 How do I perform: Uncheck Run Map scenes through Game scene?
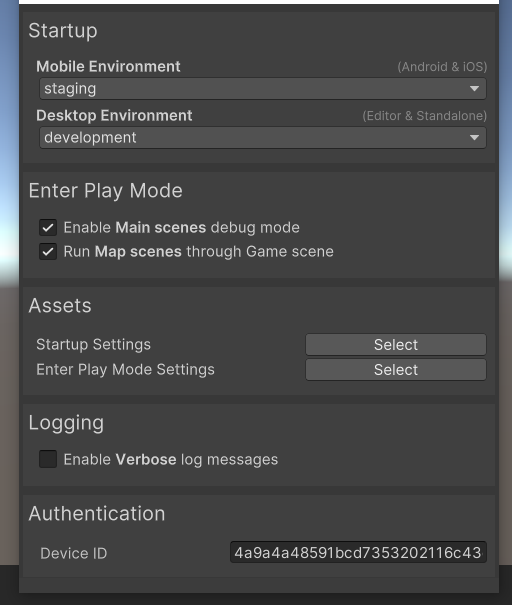pyautogui.click(x=48, y=252)
